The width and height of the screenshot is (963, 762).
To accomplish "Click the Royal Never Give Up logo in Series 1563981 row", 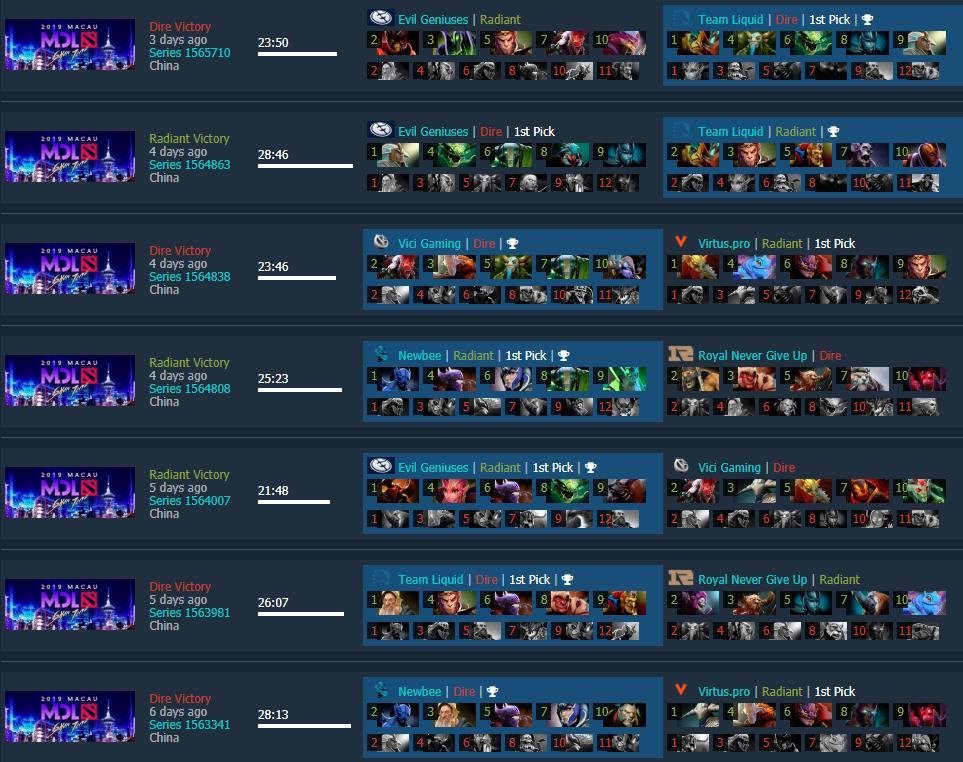I will point(680,578).
